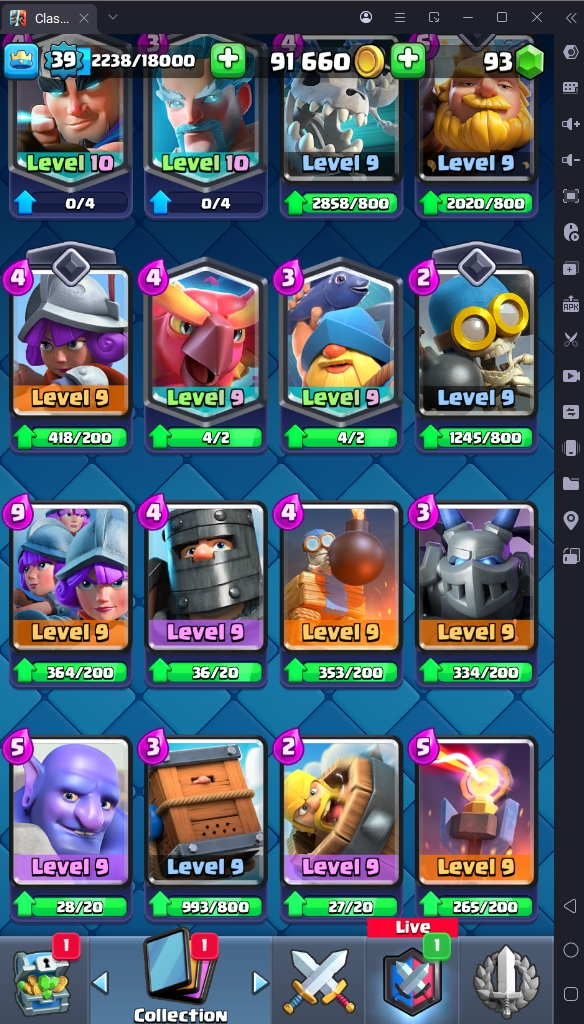Click the green plus beside the gold counter
Image resolution: width=584 pixels, height=1024 pixels.
click(408, 61)
